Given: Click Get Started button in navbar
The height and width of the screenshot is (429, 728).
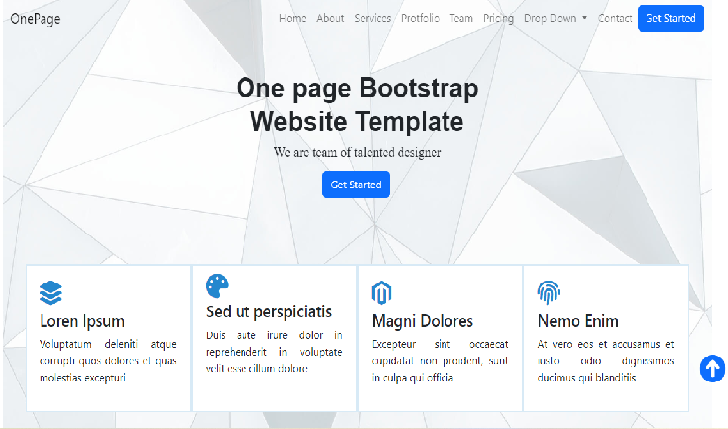Looking at the screenshot, I should 671,19.
